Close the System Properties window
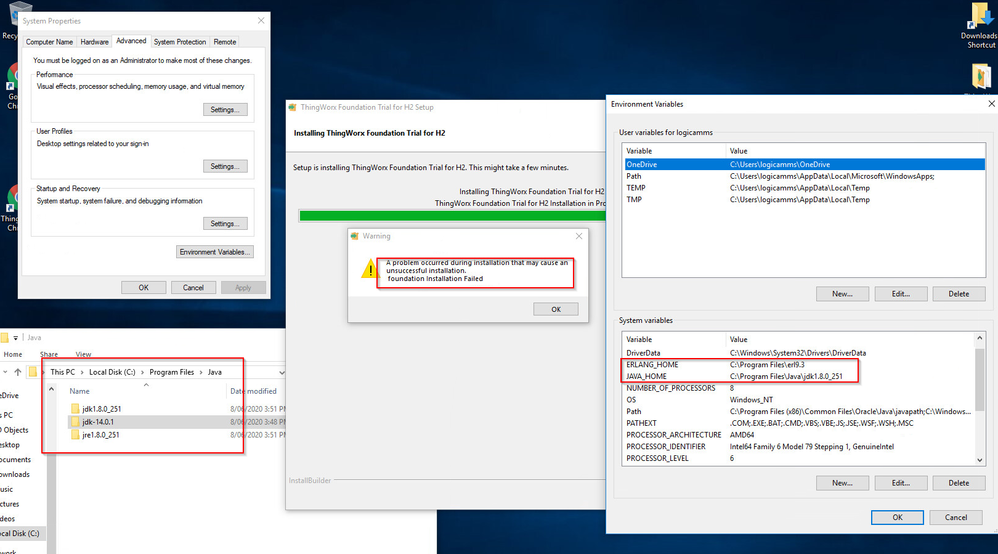This screenshot has width=998, height=554. (261, 21)
